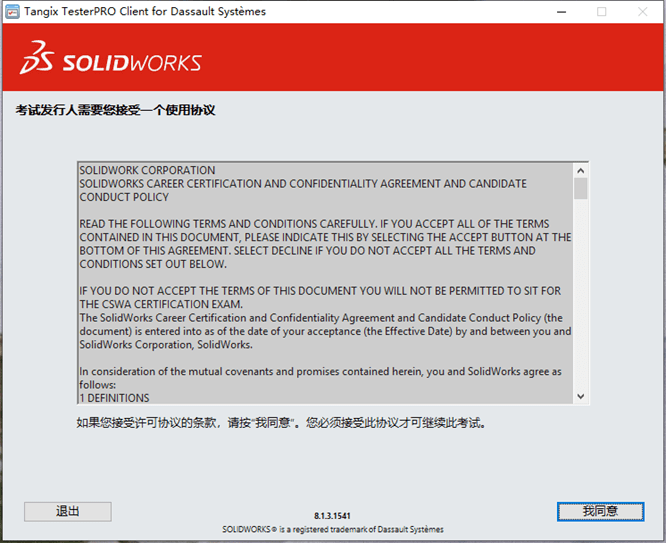Screen dimensions: 666x543
Task: Click the SOLIDWORKS wordmark in the banner
Action: (132, 63)
